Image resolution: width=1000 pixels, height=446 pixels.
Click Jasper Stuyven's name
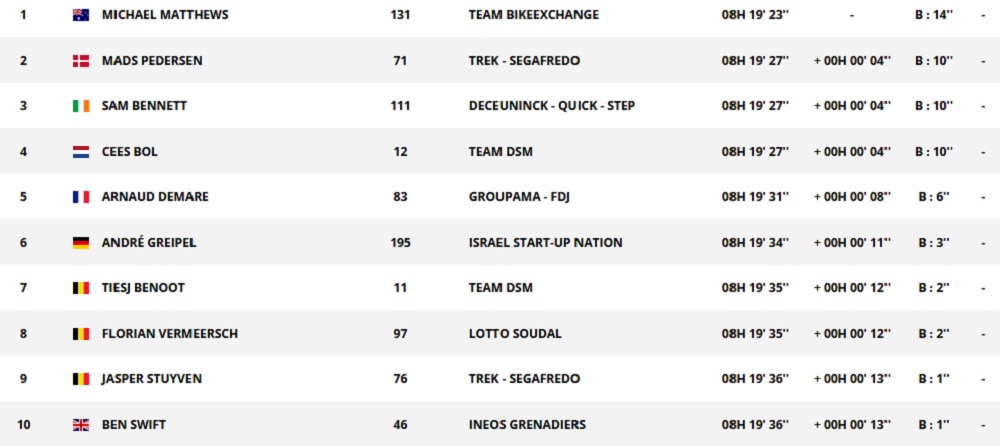tap(150, 379)
